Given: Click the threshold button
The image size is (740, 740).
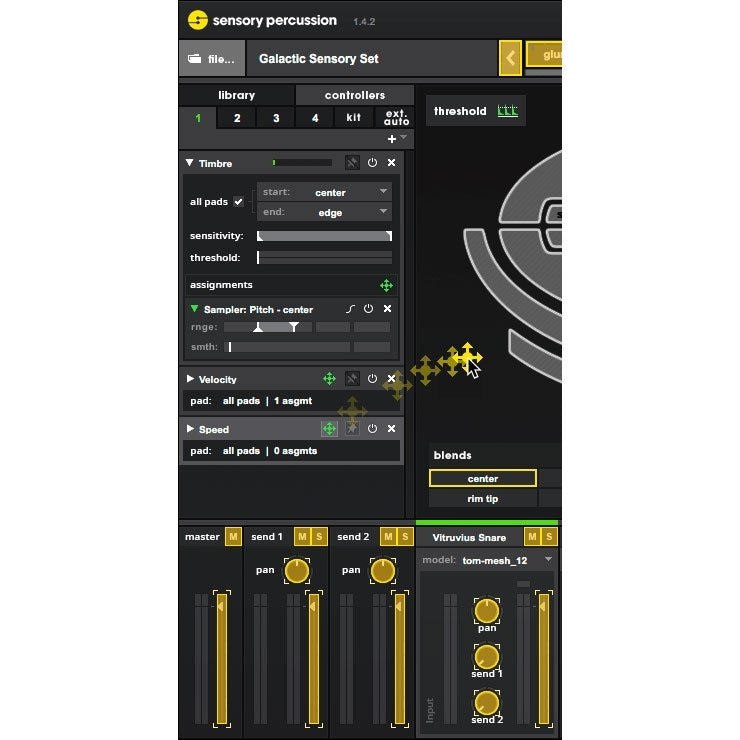Looking at the screenshot, I should [476, 111].
